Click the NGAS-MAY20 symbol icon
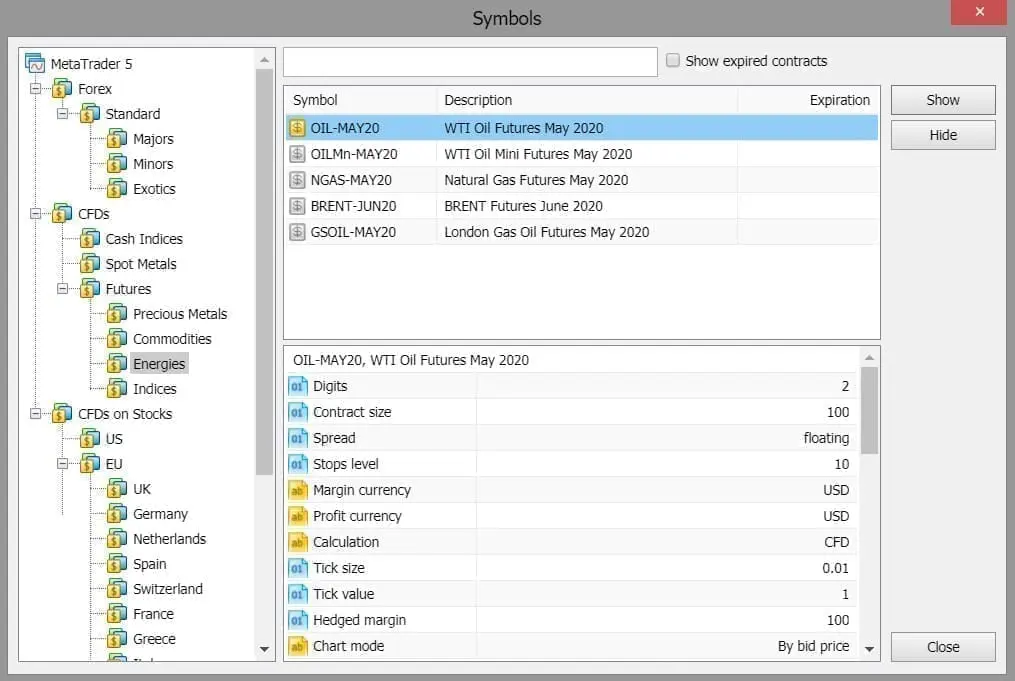This screenshot has height=681, width=1015. tap(297, 180)
